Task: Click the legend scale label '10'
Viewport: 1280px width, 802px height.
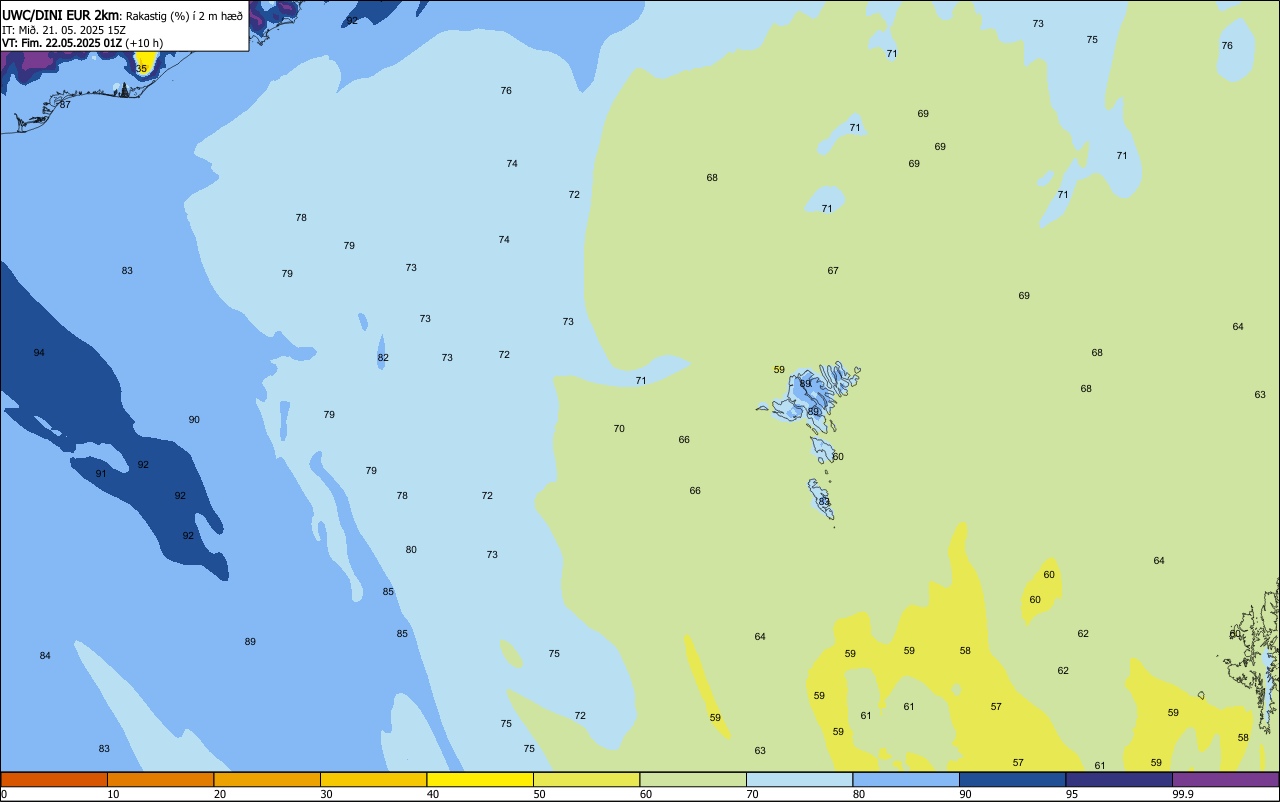Action: click(x=113, y=794)
